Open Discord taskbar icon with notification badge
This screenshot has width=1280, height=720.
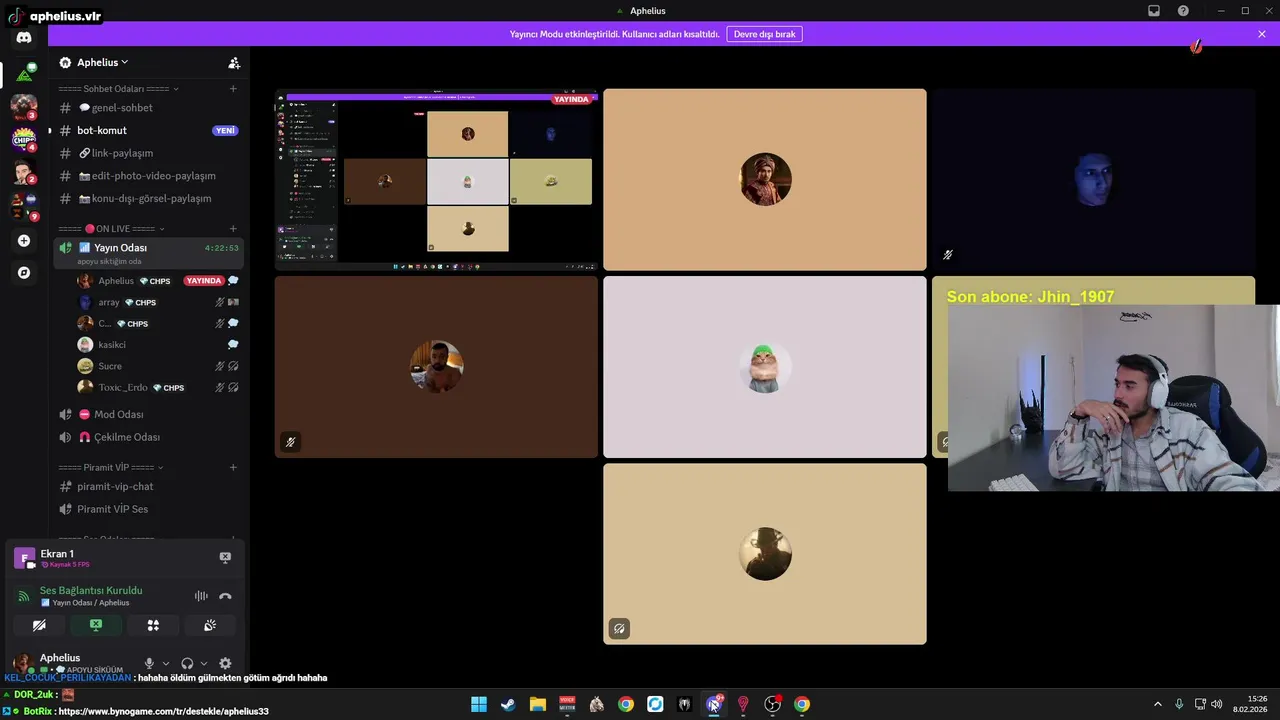(x=714, y=704)
